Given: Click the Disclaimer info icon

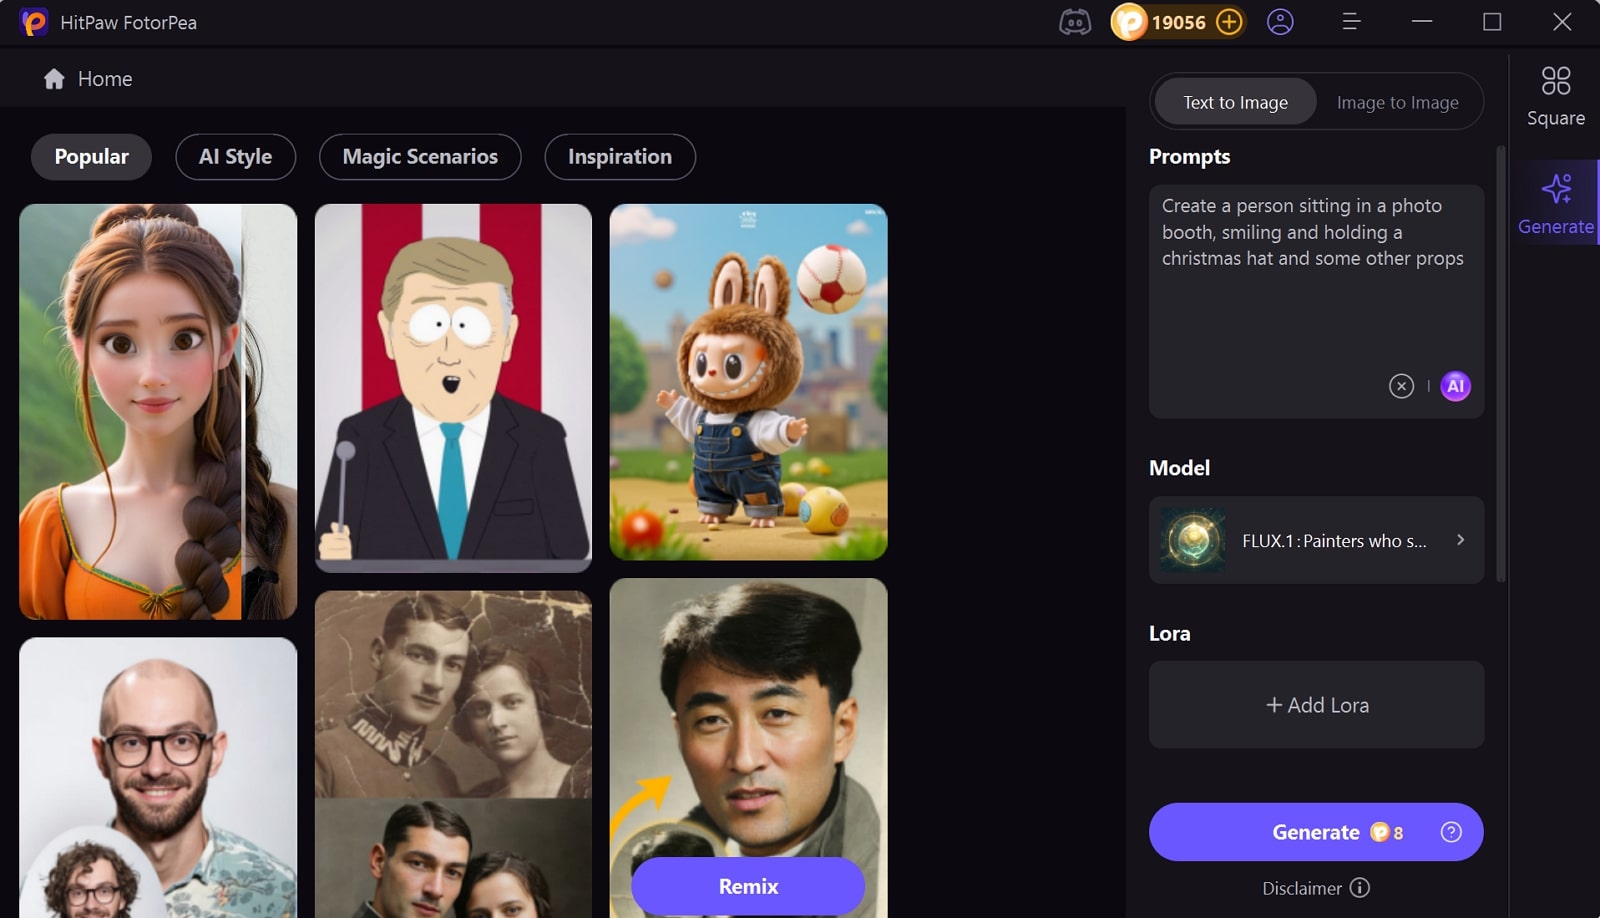Looking at the screenshot, I should [x=1360, y=888].
